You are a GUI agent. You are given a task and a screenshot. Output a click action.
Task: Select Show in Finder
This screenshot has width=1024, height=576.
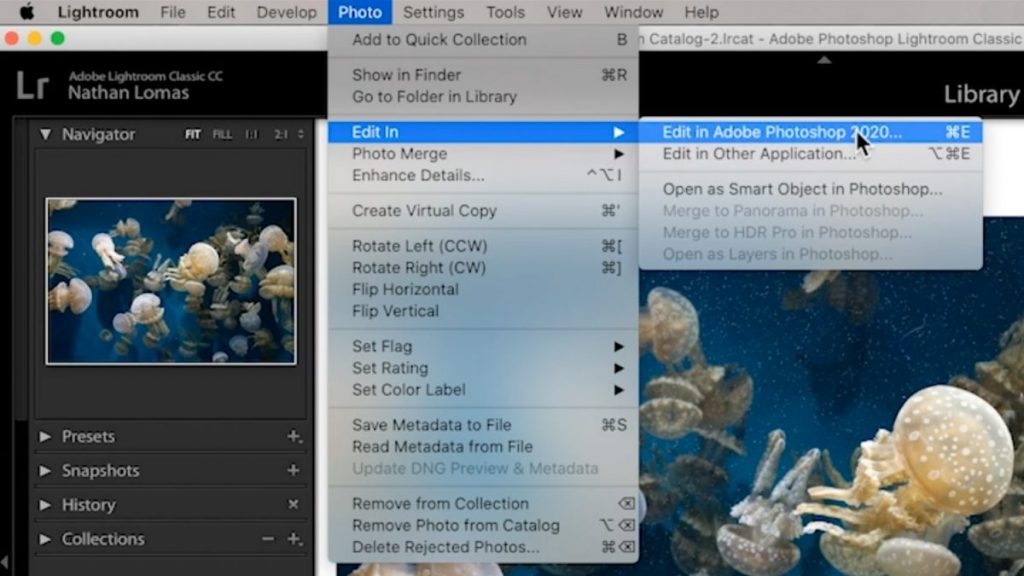pyautogui.click(x=483, y=75)
